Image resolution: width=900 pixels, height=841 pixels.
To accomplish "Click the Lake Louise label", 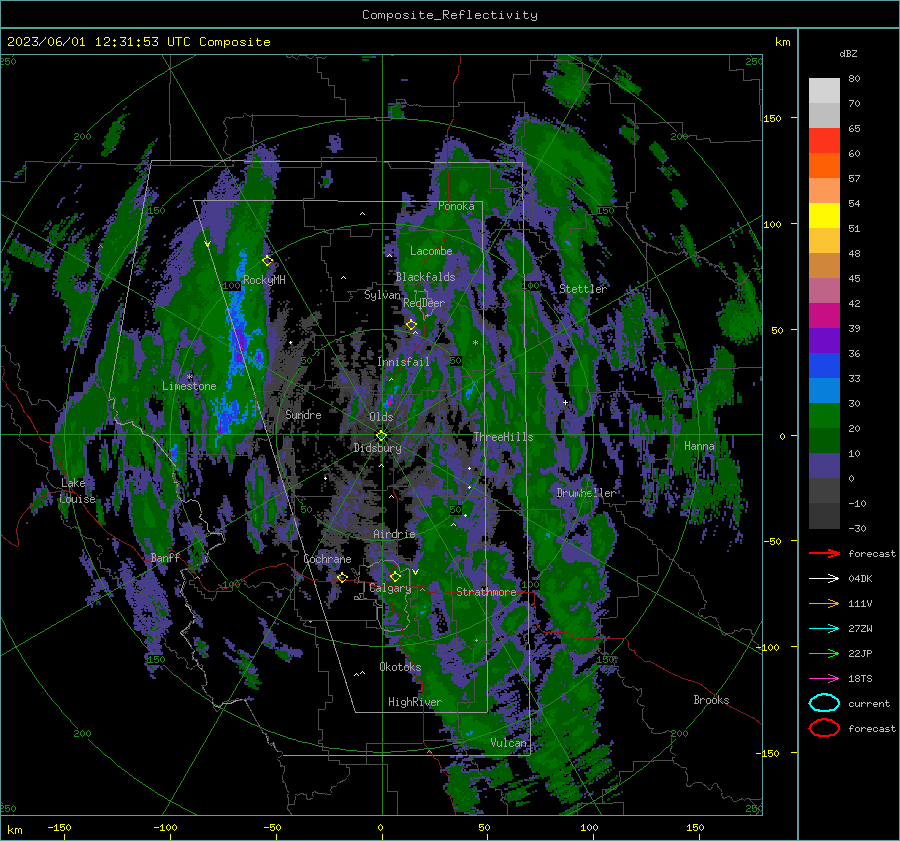I will 77,491.
